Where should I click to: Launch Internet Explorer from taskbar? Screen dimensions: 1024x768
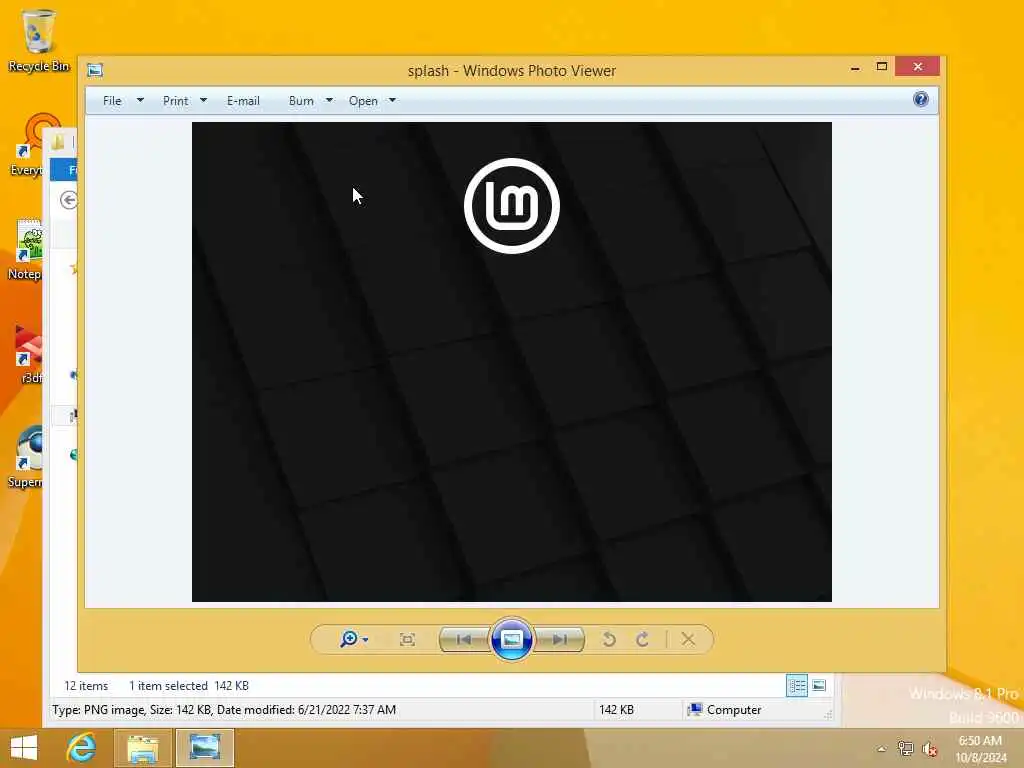[81, 748]
